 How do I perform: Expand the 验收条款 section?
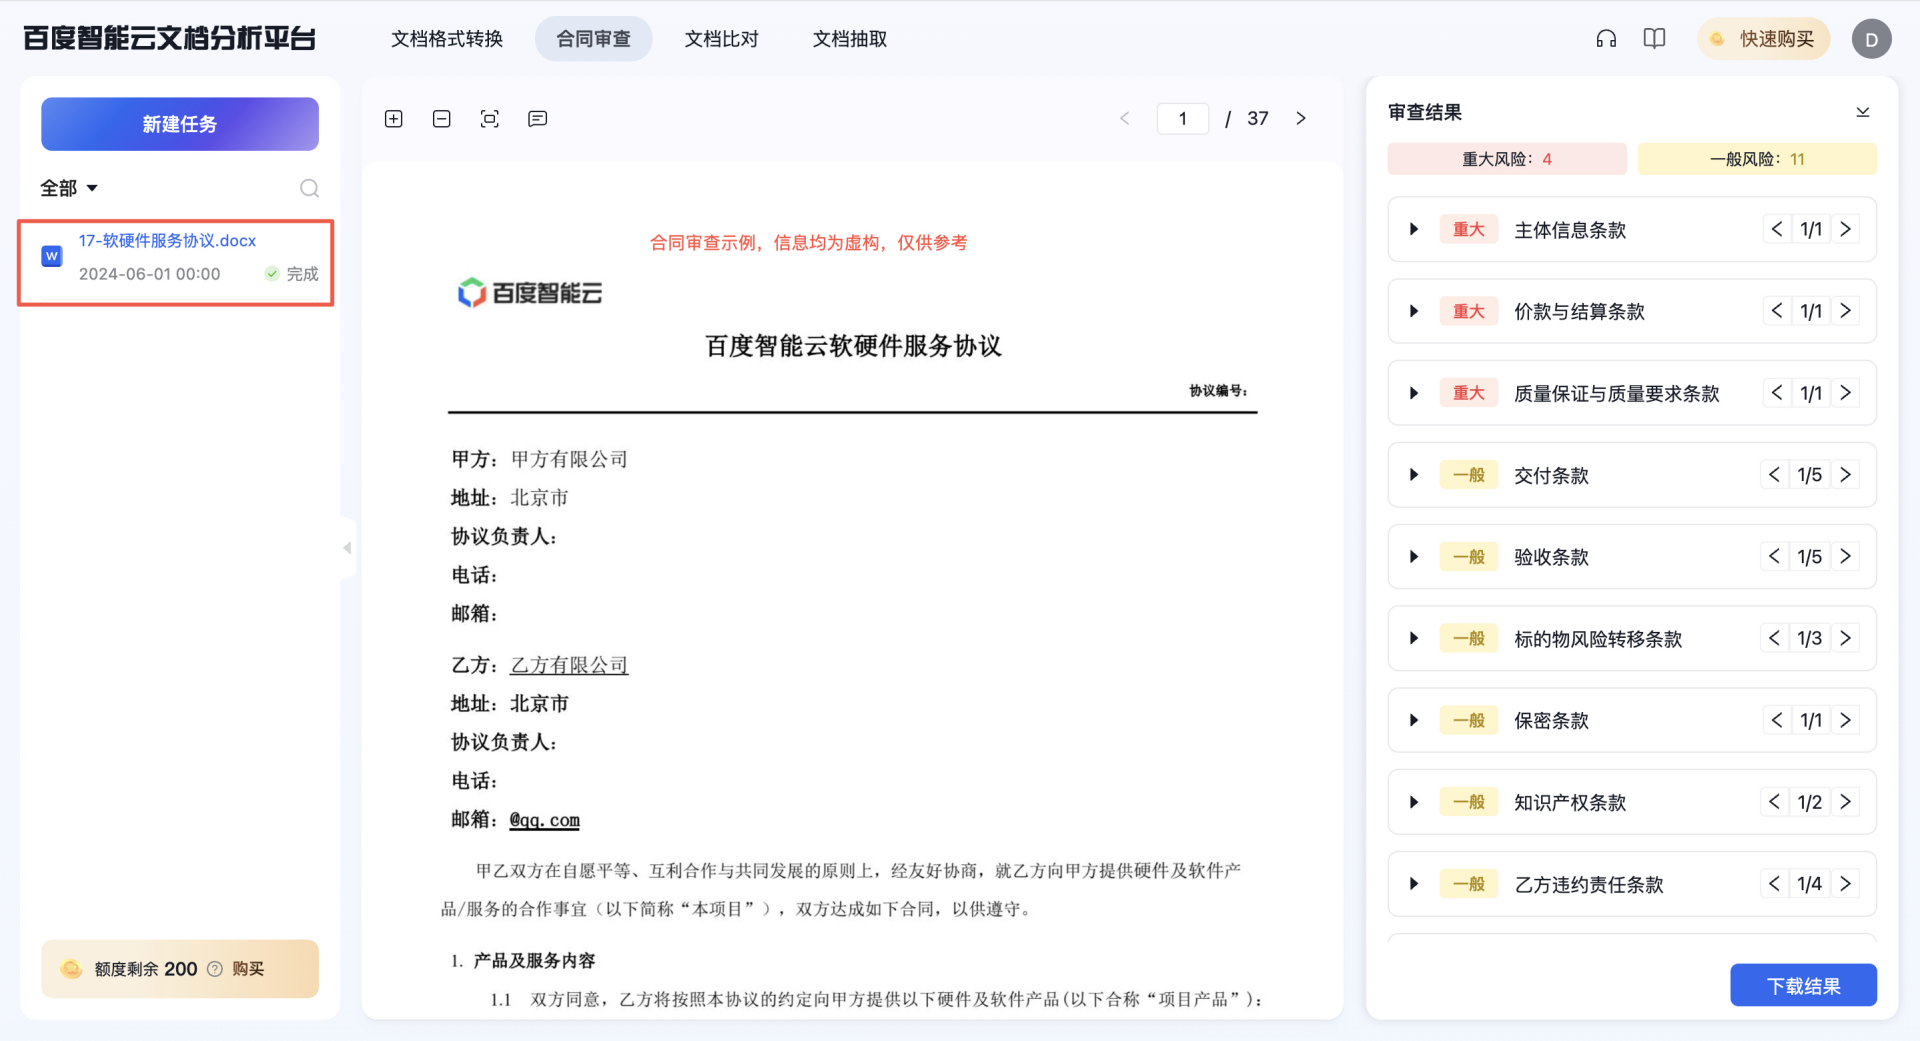tap(1414, 557)
